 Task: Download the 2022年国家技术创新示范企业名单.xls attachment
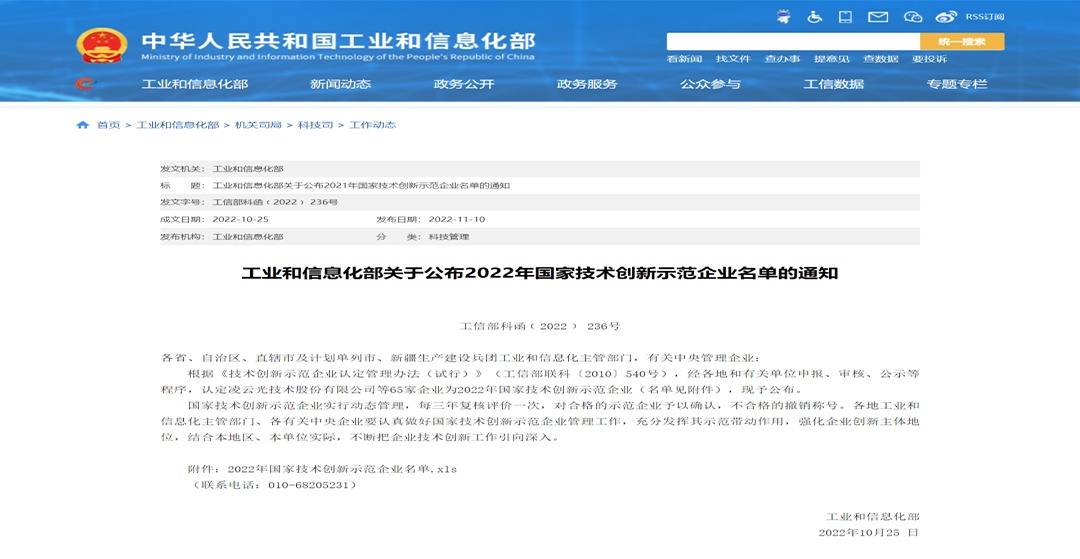[342, 468]
